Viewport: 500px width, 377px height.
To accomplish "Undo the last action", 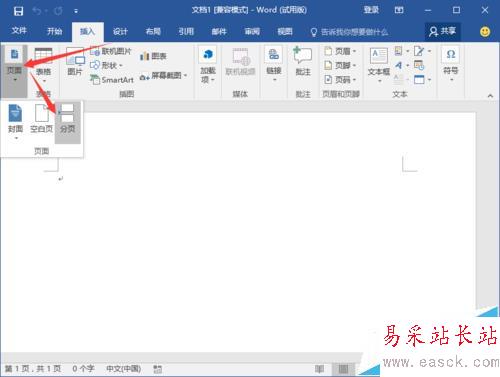I will point(37,11).
